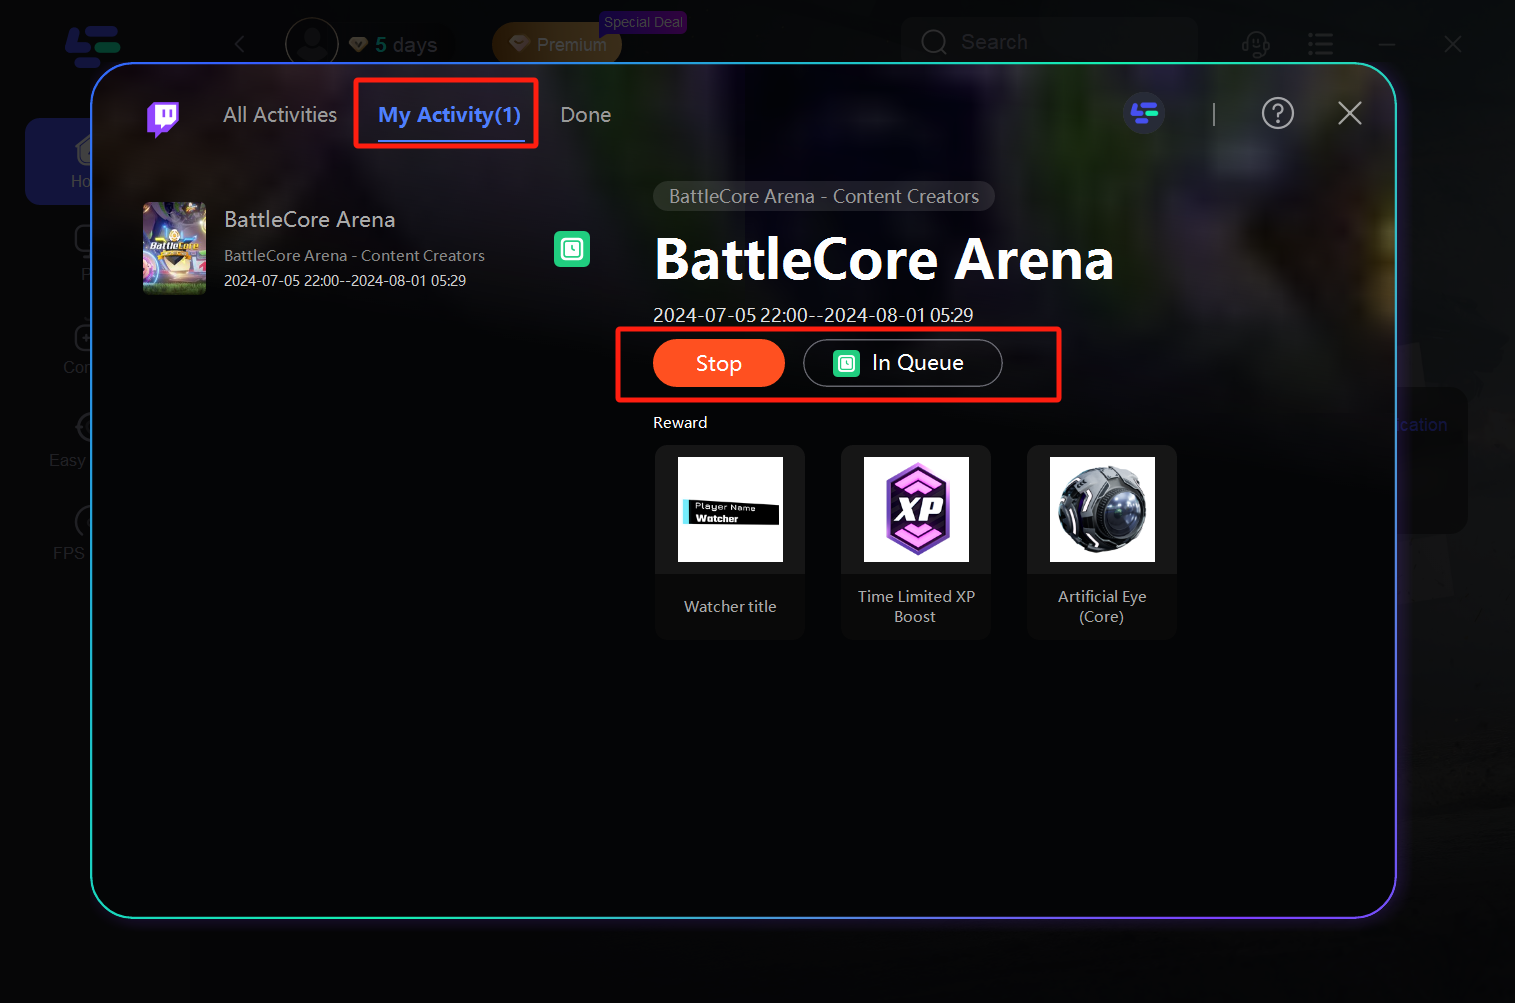1515x1003 pixels.
Task: Click the date range under the large heading
Action: coord(813,315)
